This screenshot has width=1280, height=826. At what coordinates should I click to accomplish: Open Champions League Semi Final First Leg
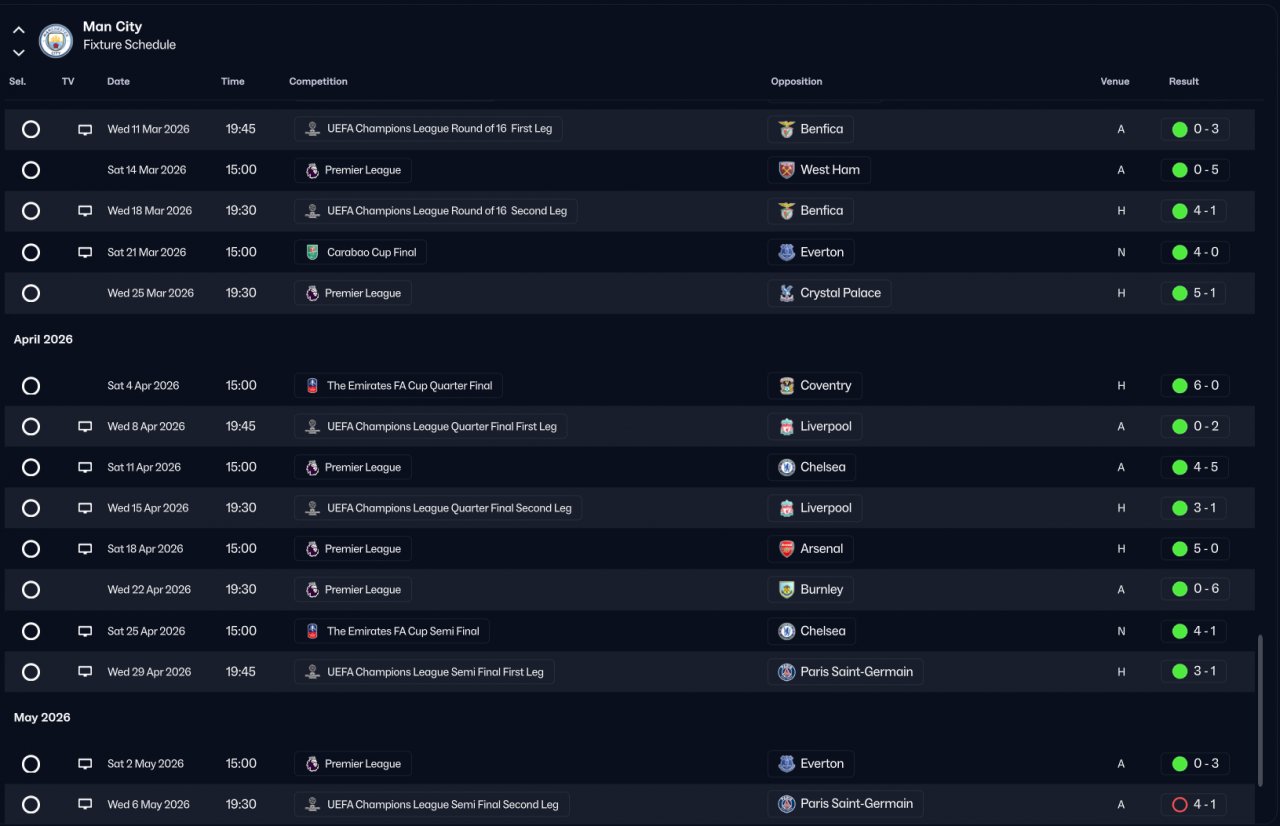point(425,672)
